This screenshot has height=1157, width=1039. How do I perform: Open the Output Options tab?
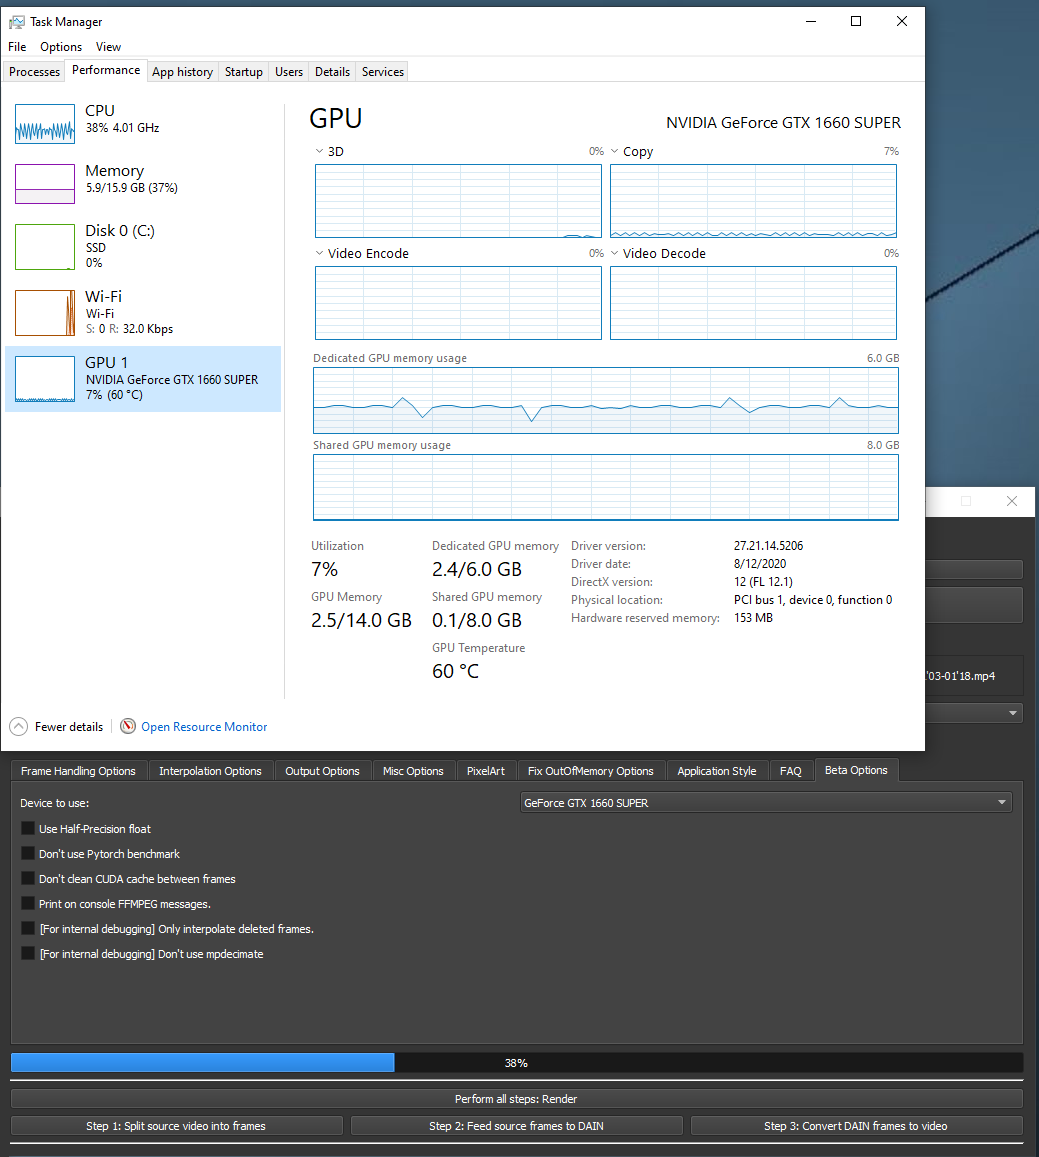pyautogui.click(x=322, y=771)
